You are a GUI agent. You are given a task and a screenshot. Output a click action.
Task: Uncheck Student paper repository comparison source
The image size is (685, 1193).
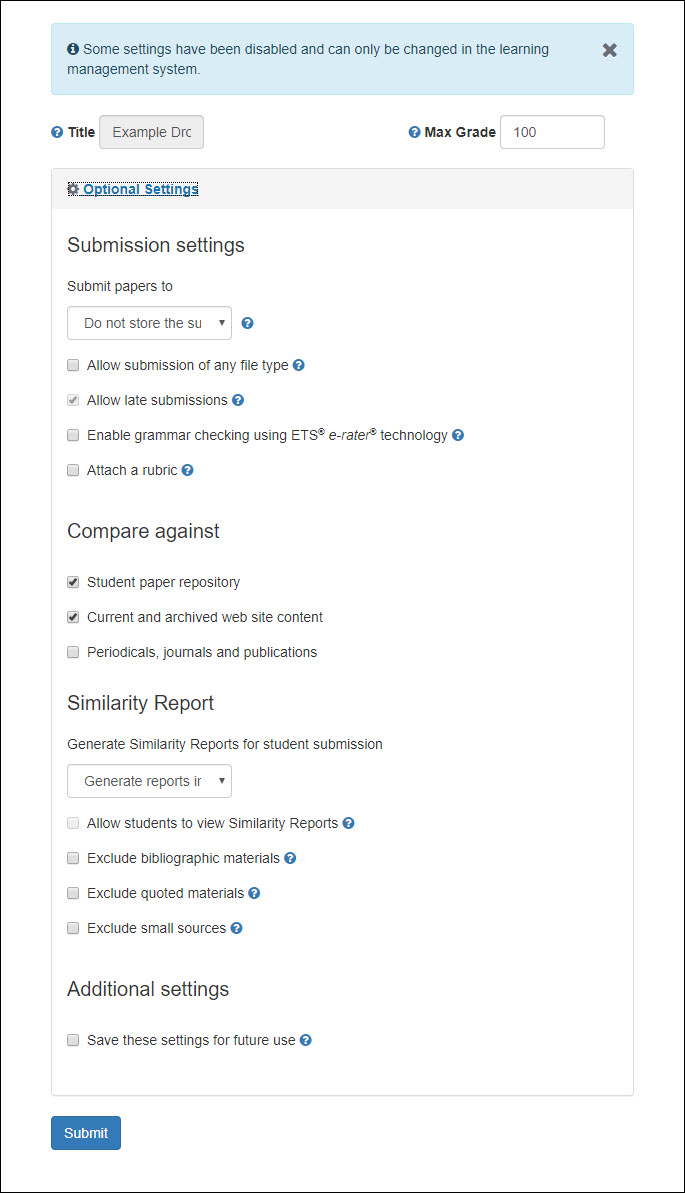[72, 581]
